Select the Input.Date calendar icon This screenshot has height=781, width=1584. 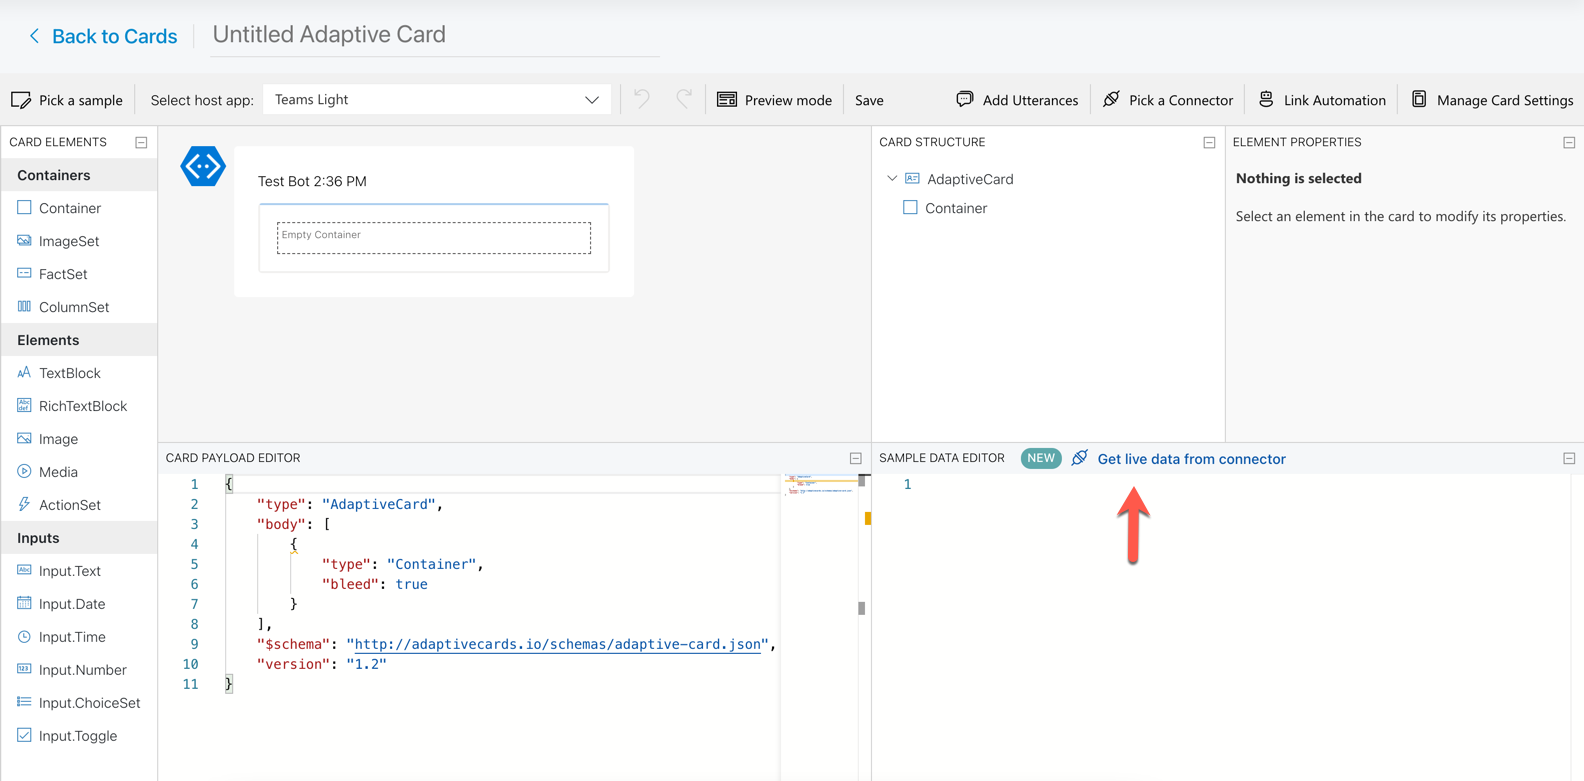[x=24, y=603]
